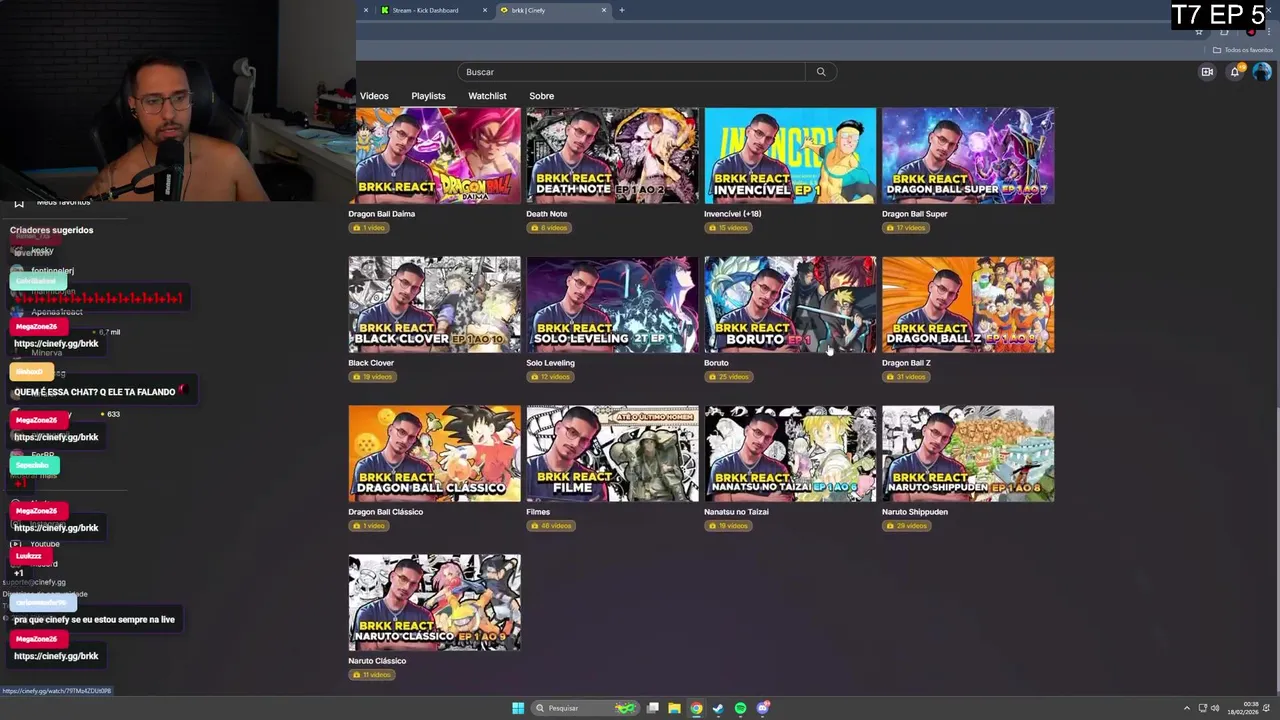Show hidden system tray icons
The image size is (1280, 720).
[x=1187, y=708]
